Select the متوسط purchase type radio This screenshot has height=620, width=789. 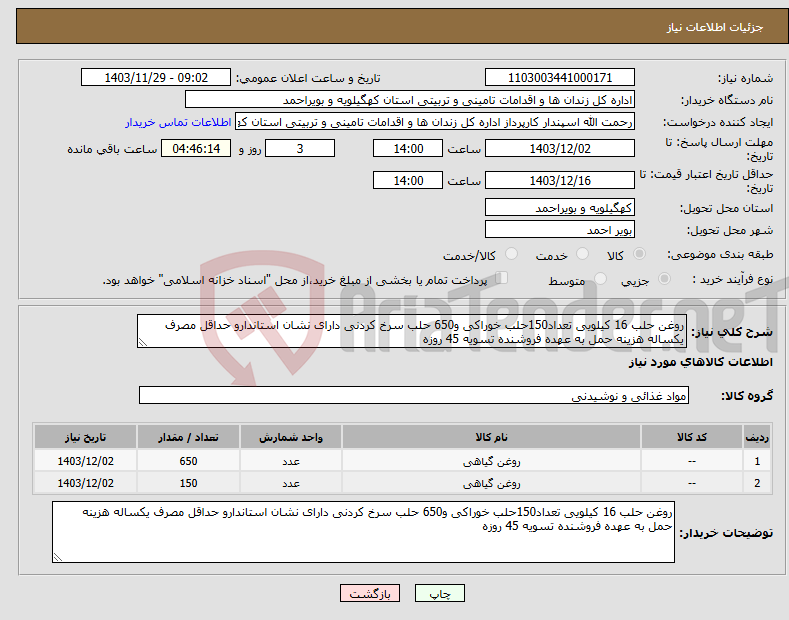click(600, 279)
